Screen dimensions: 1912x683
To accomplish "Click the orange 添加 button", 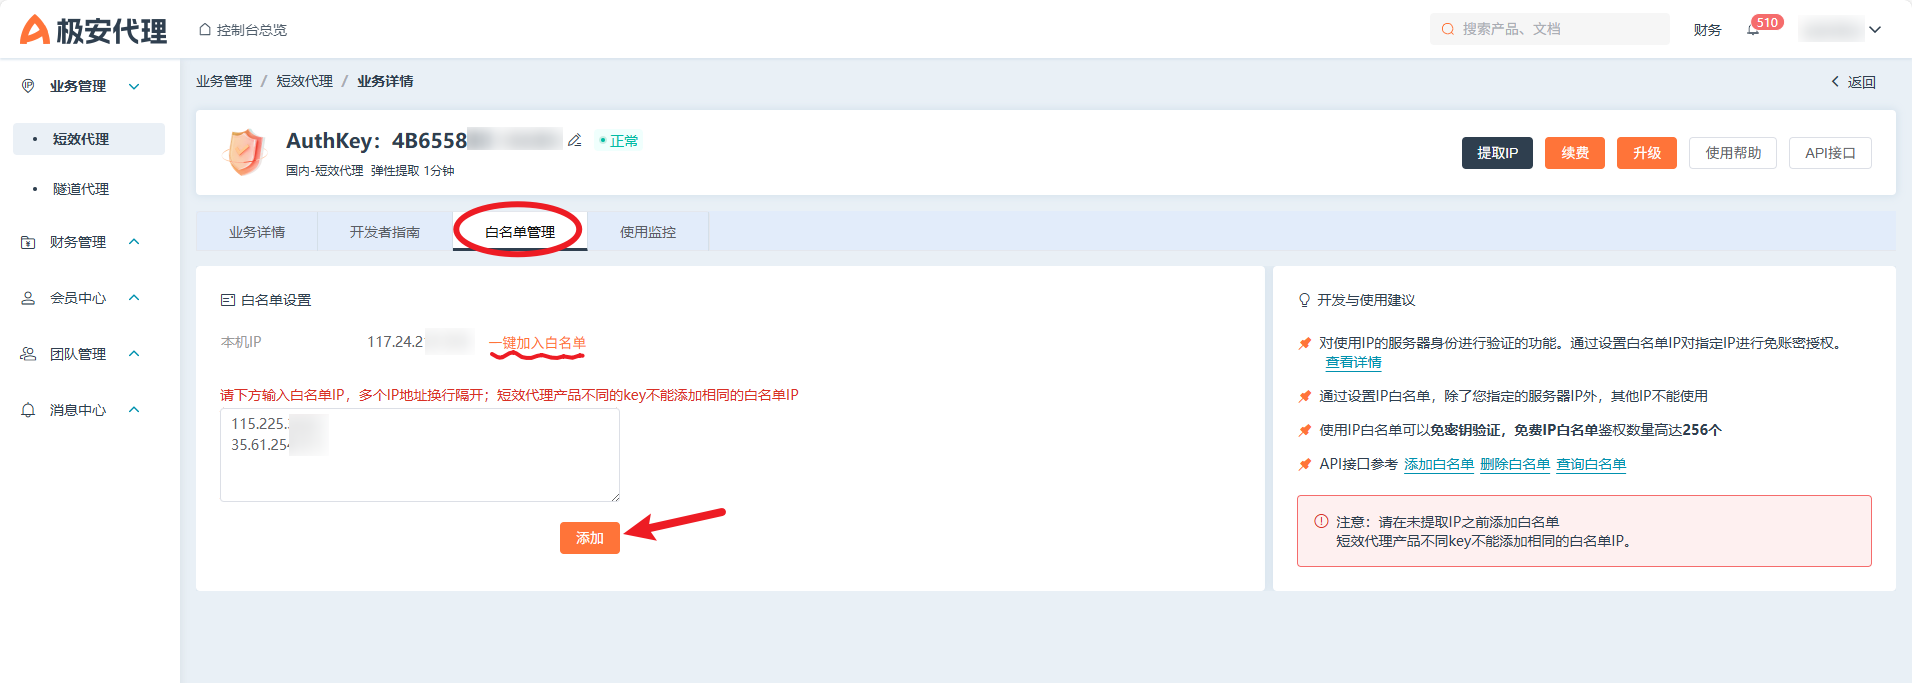I will pos(589,538).
